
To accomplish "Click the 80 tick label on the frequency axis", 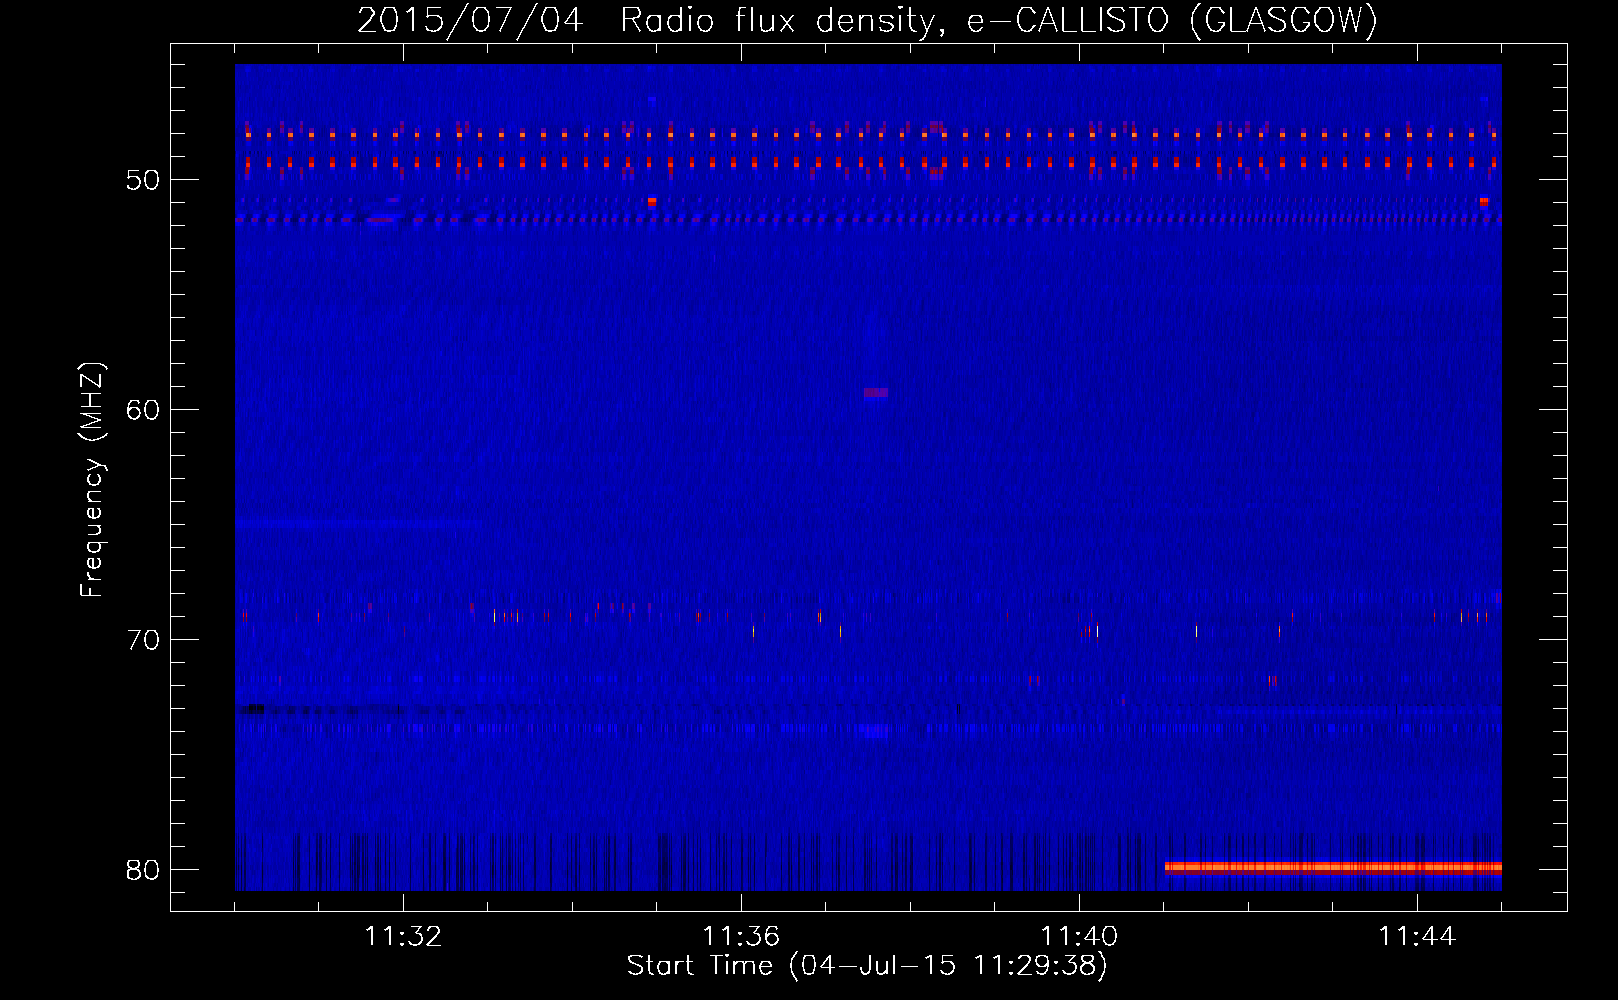I will pos(143,870).
